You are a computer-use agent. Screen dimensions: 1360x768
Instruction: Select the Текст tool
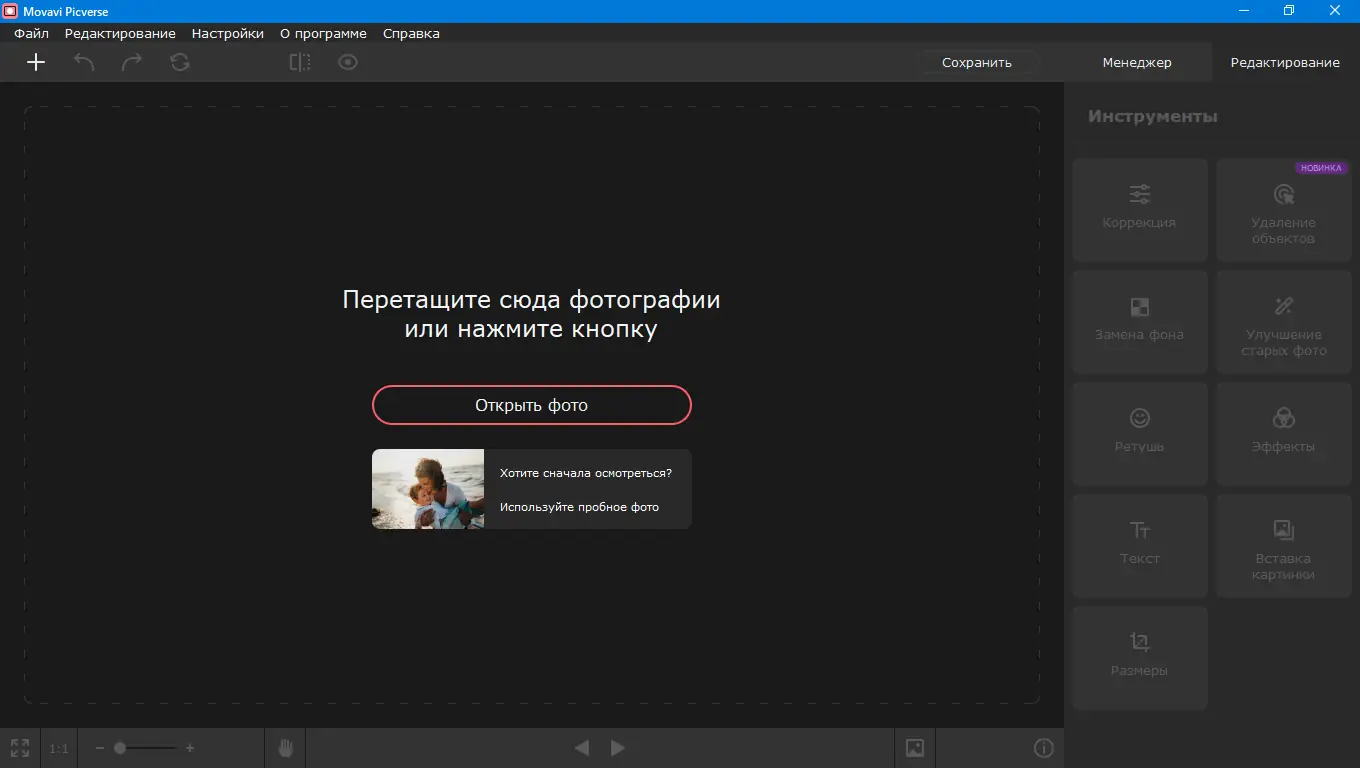tap(1139, 545)
